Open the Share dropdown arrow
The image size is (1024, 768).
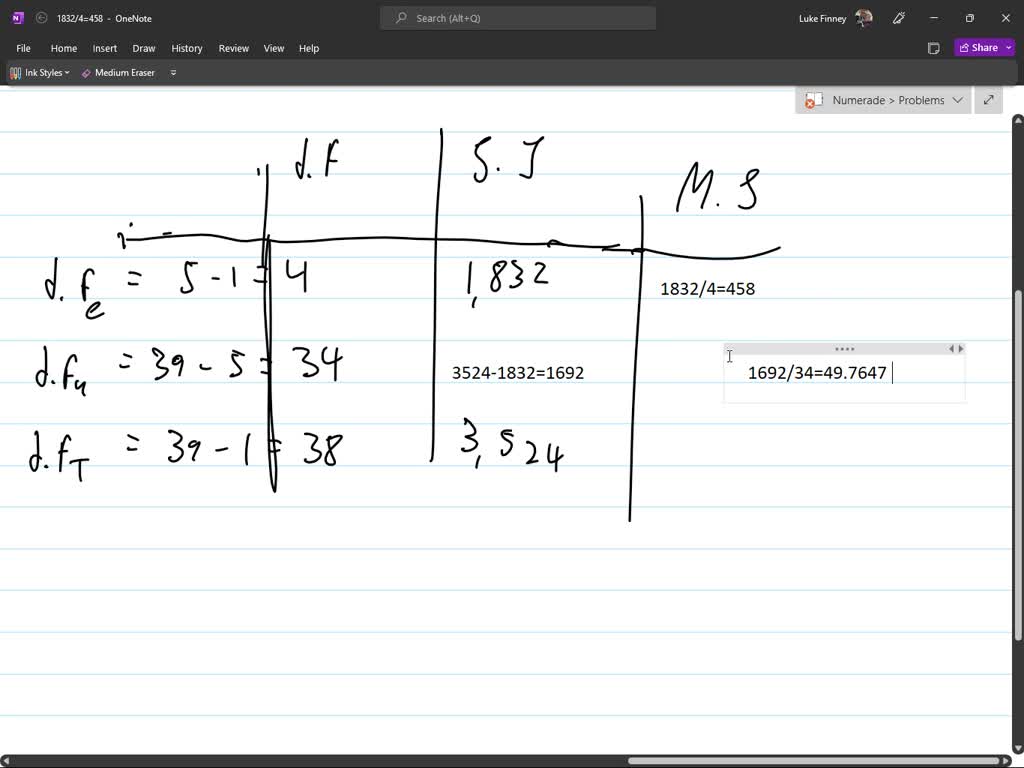tap(1007, 47)
